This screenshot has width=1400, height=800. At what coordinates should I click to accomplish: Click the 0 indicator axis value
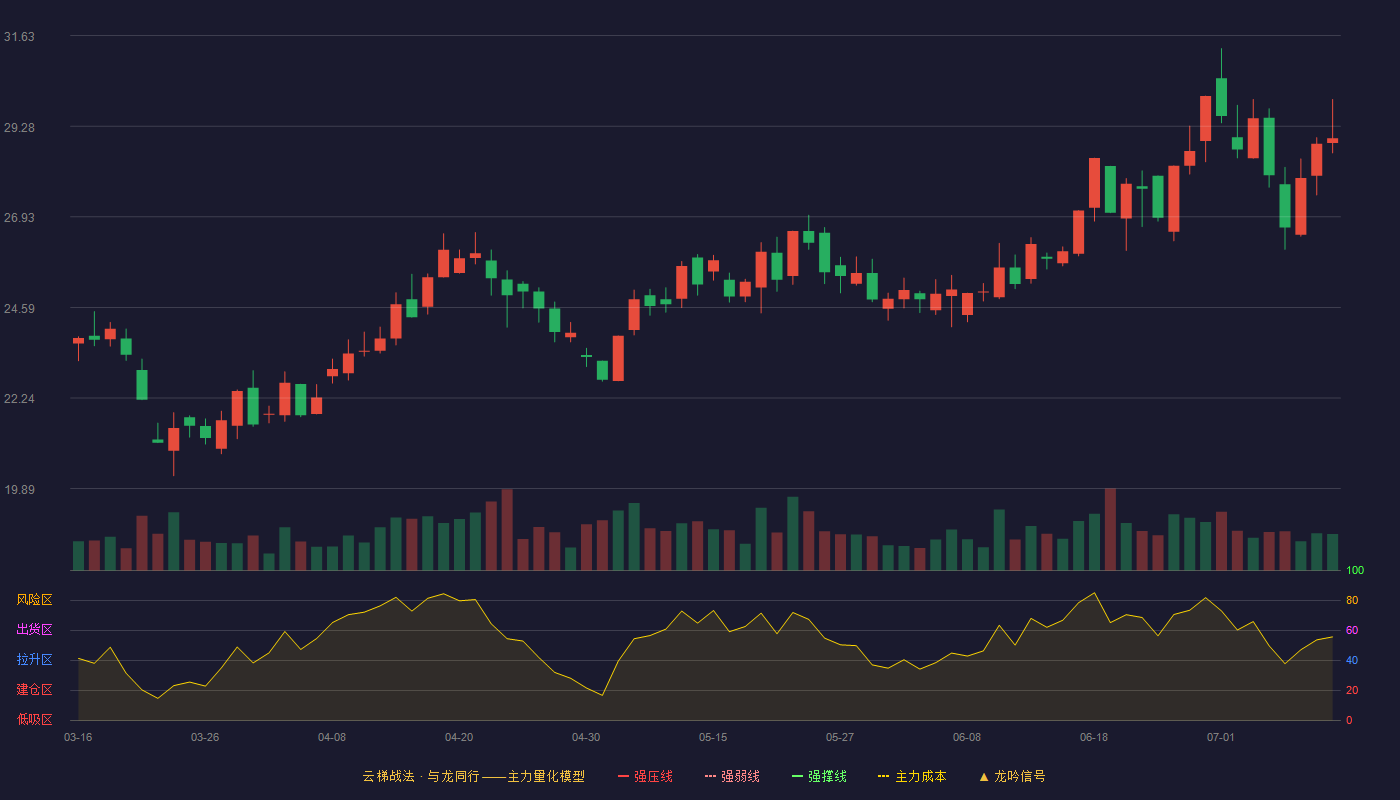point(1349,721)
